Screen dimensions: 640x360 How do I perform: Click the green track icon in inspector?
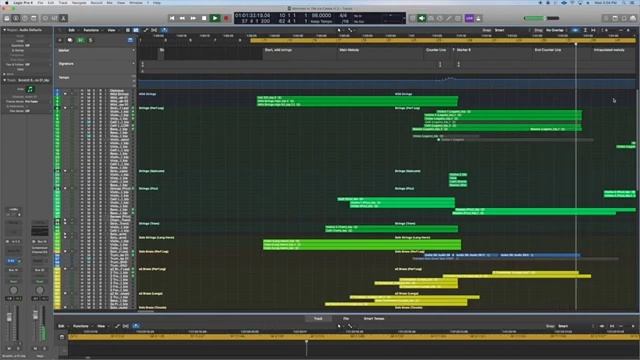30,89
